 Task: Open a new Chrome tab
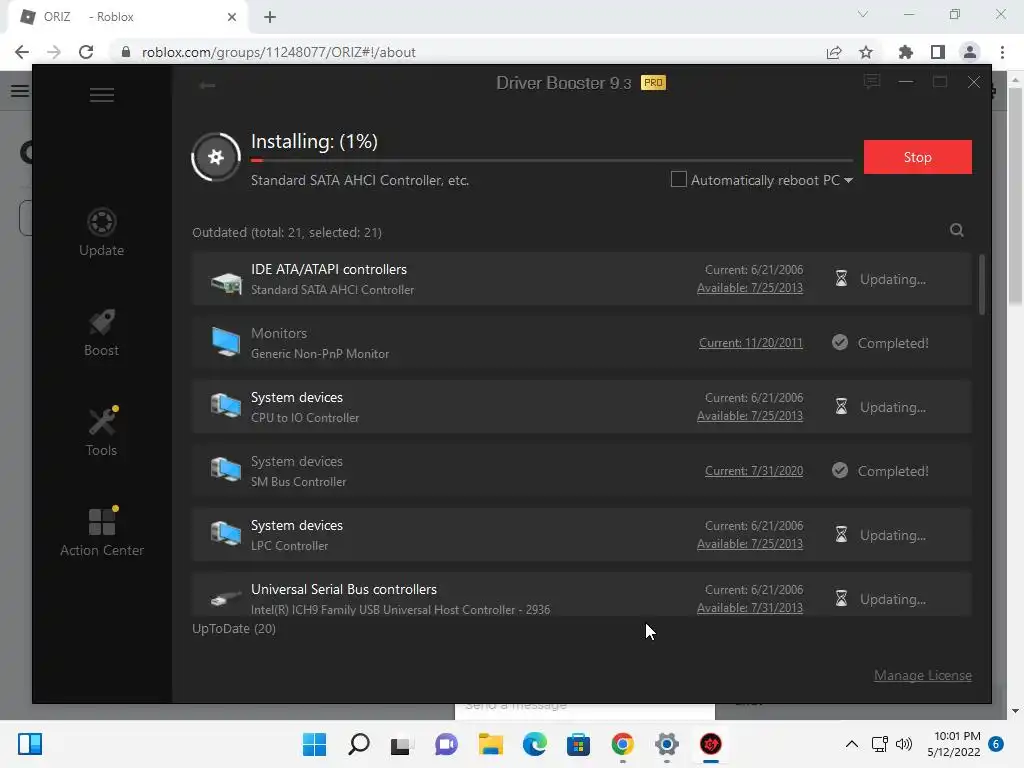(x=270, y=17)
